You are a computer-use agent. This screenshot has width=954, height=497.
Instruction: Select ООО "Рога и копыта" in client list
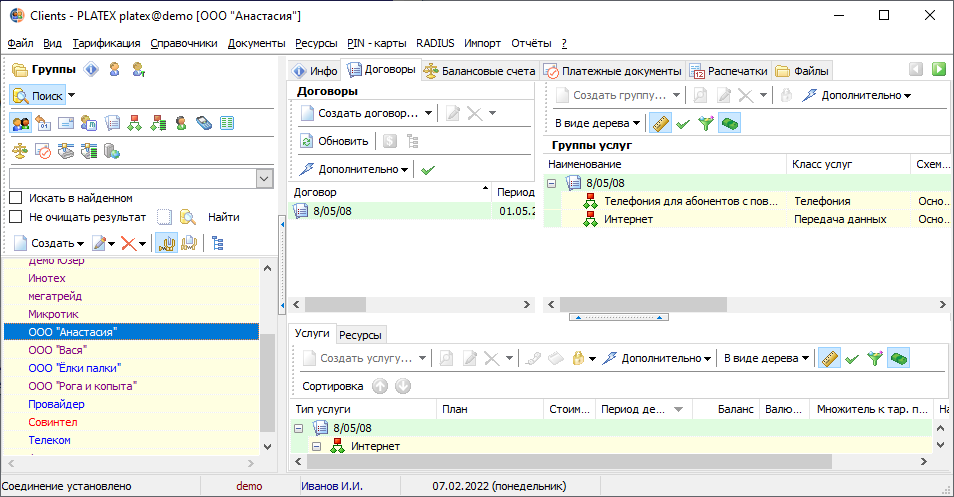tap(83, 386)
